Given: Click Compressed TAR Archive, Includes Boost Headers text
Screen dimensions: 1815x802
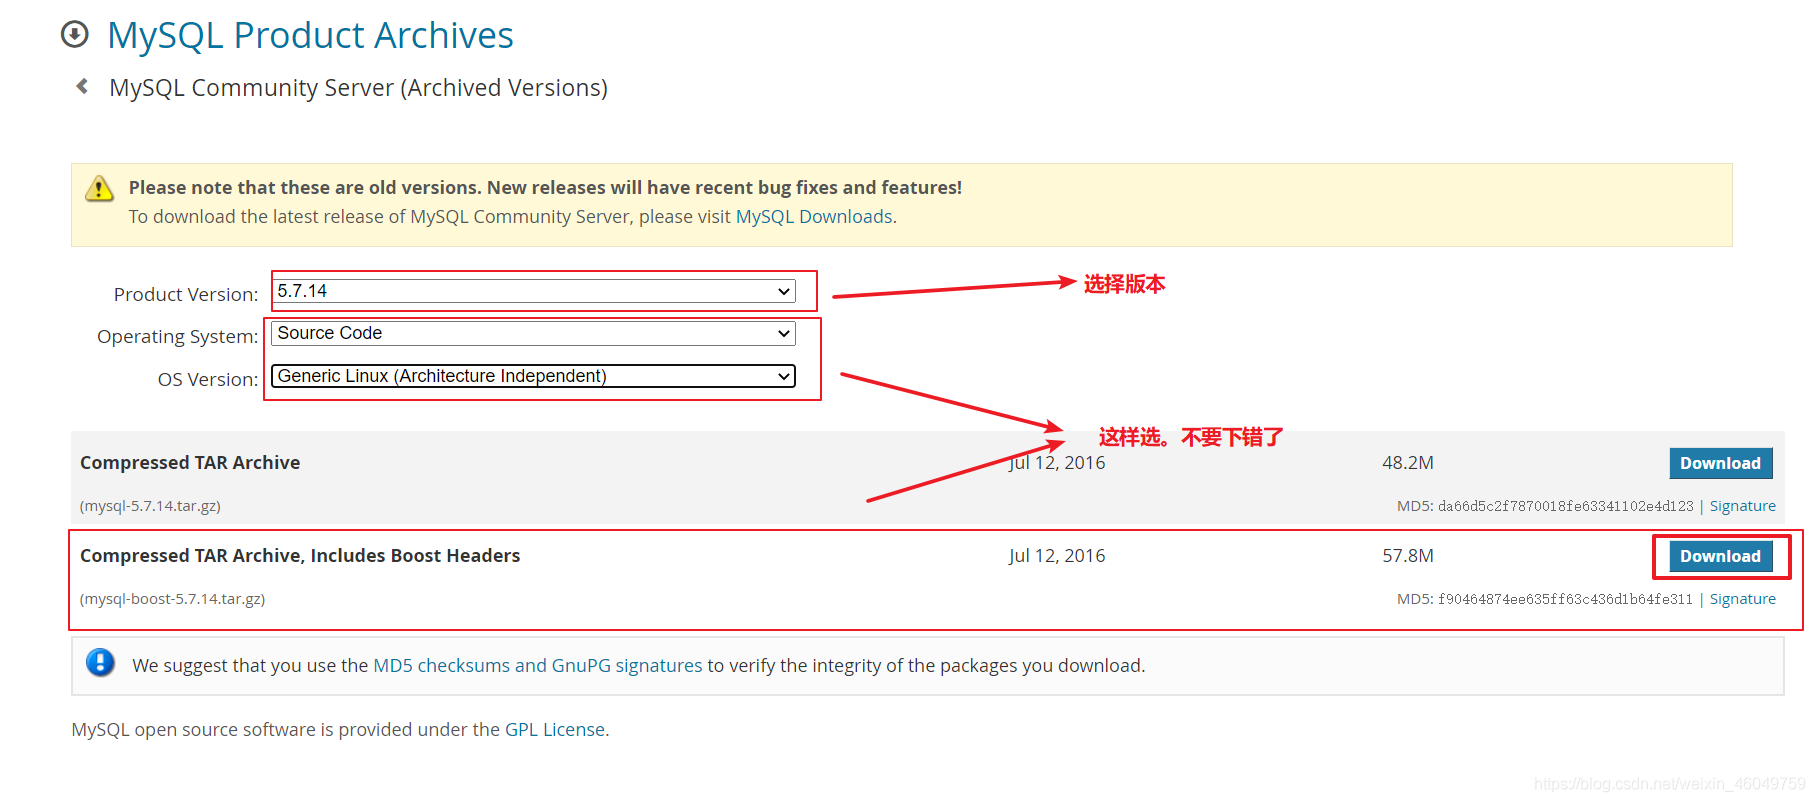Looking at the screenshot, I should pyautogui.click(x=300, y=556).
